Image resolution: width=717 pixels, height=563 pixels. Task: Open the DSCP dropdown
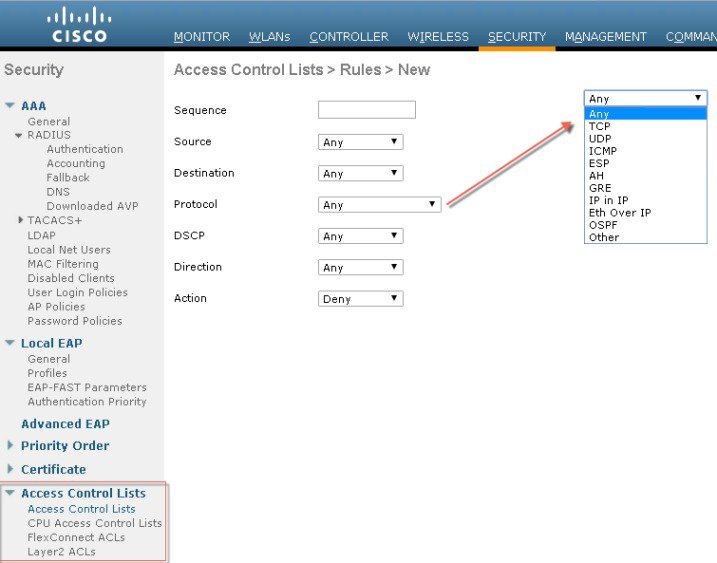coord(360,236)
